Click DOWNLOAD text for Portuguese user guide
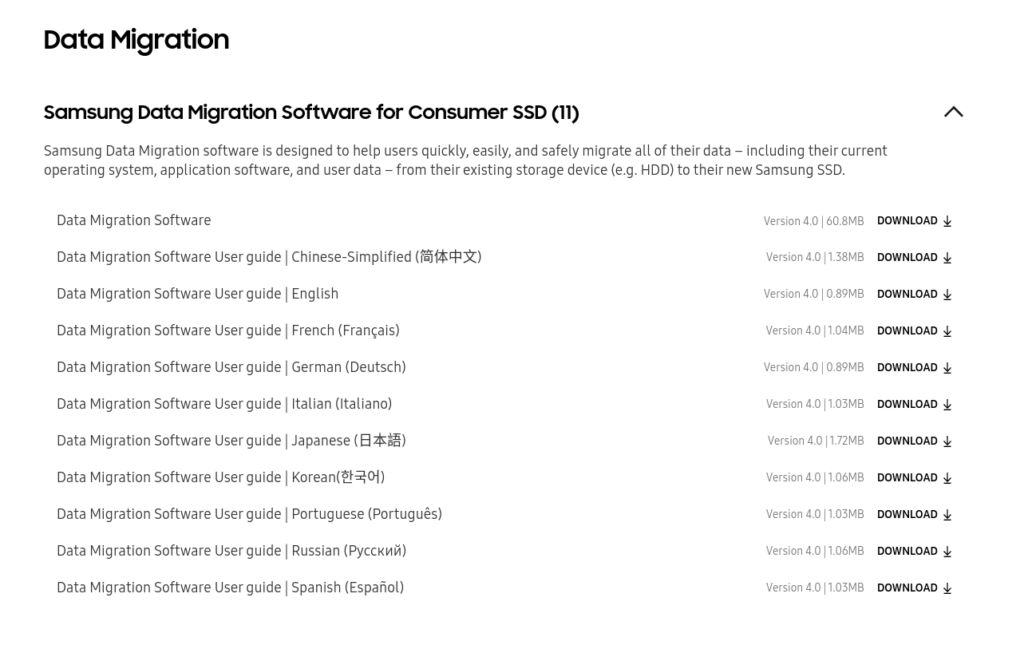The height and width of the screenshot is (645, 1024). pyautogui.click(x=907, y=514)
